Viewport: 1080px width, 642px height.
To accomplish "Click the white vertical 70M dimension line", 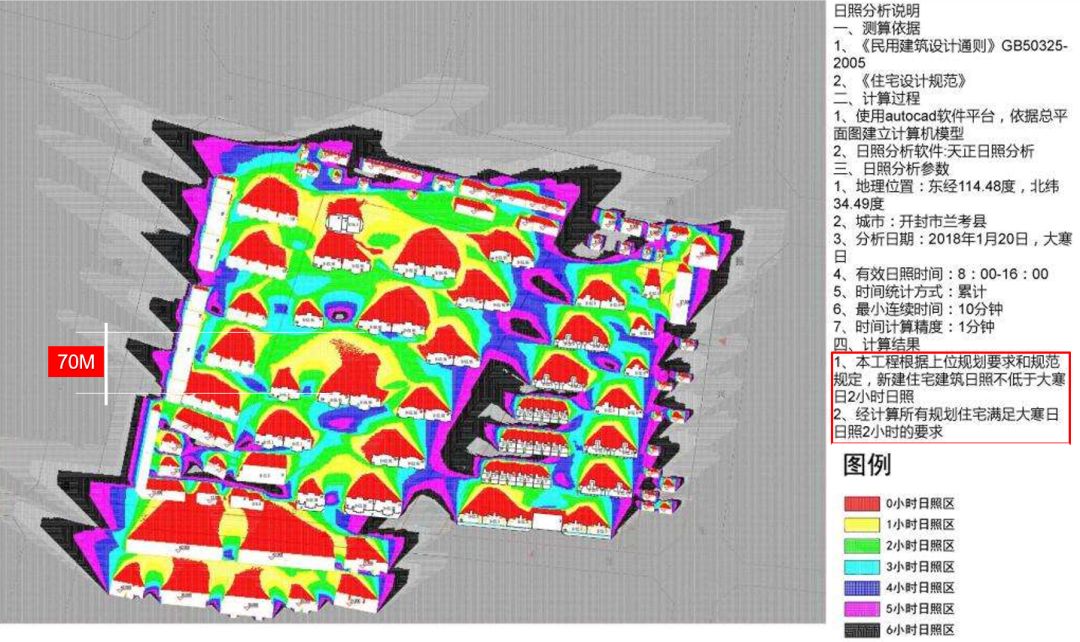I will point(106,364).
